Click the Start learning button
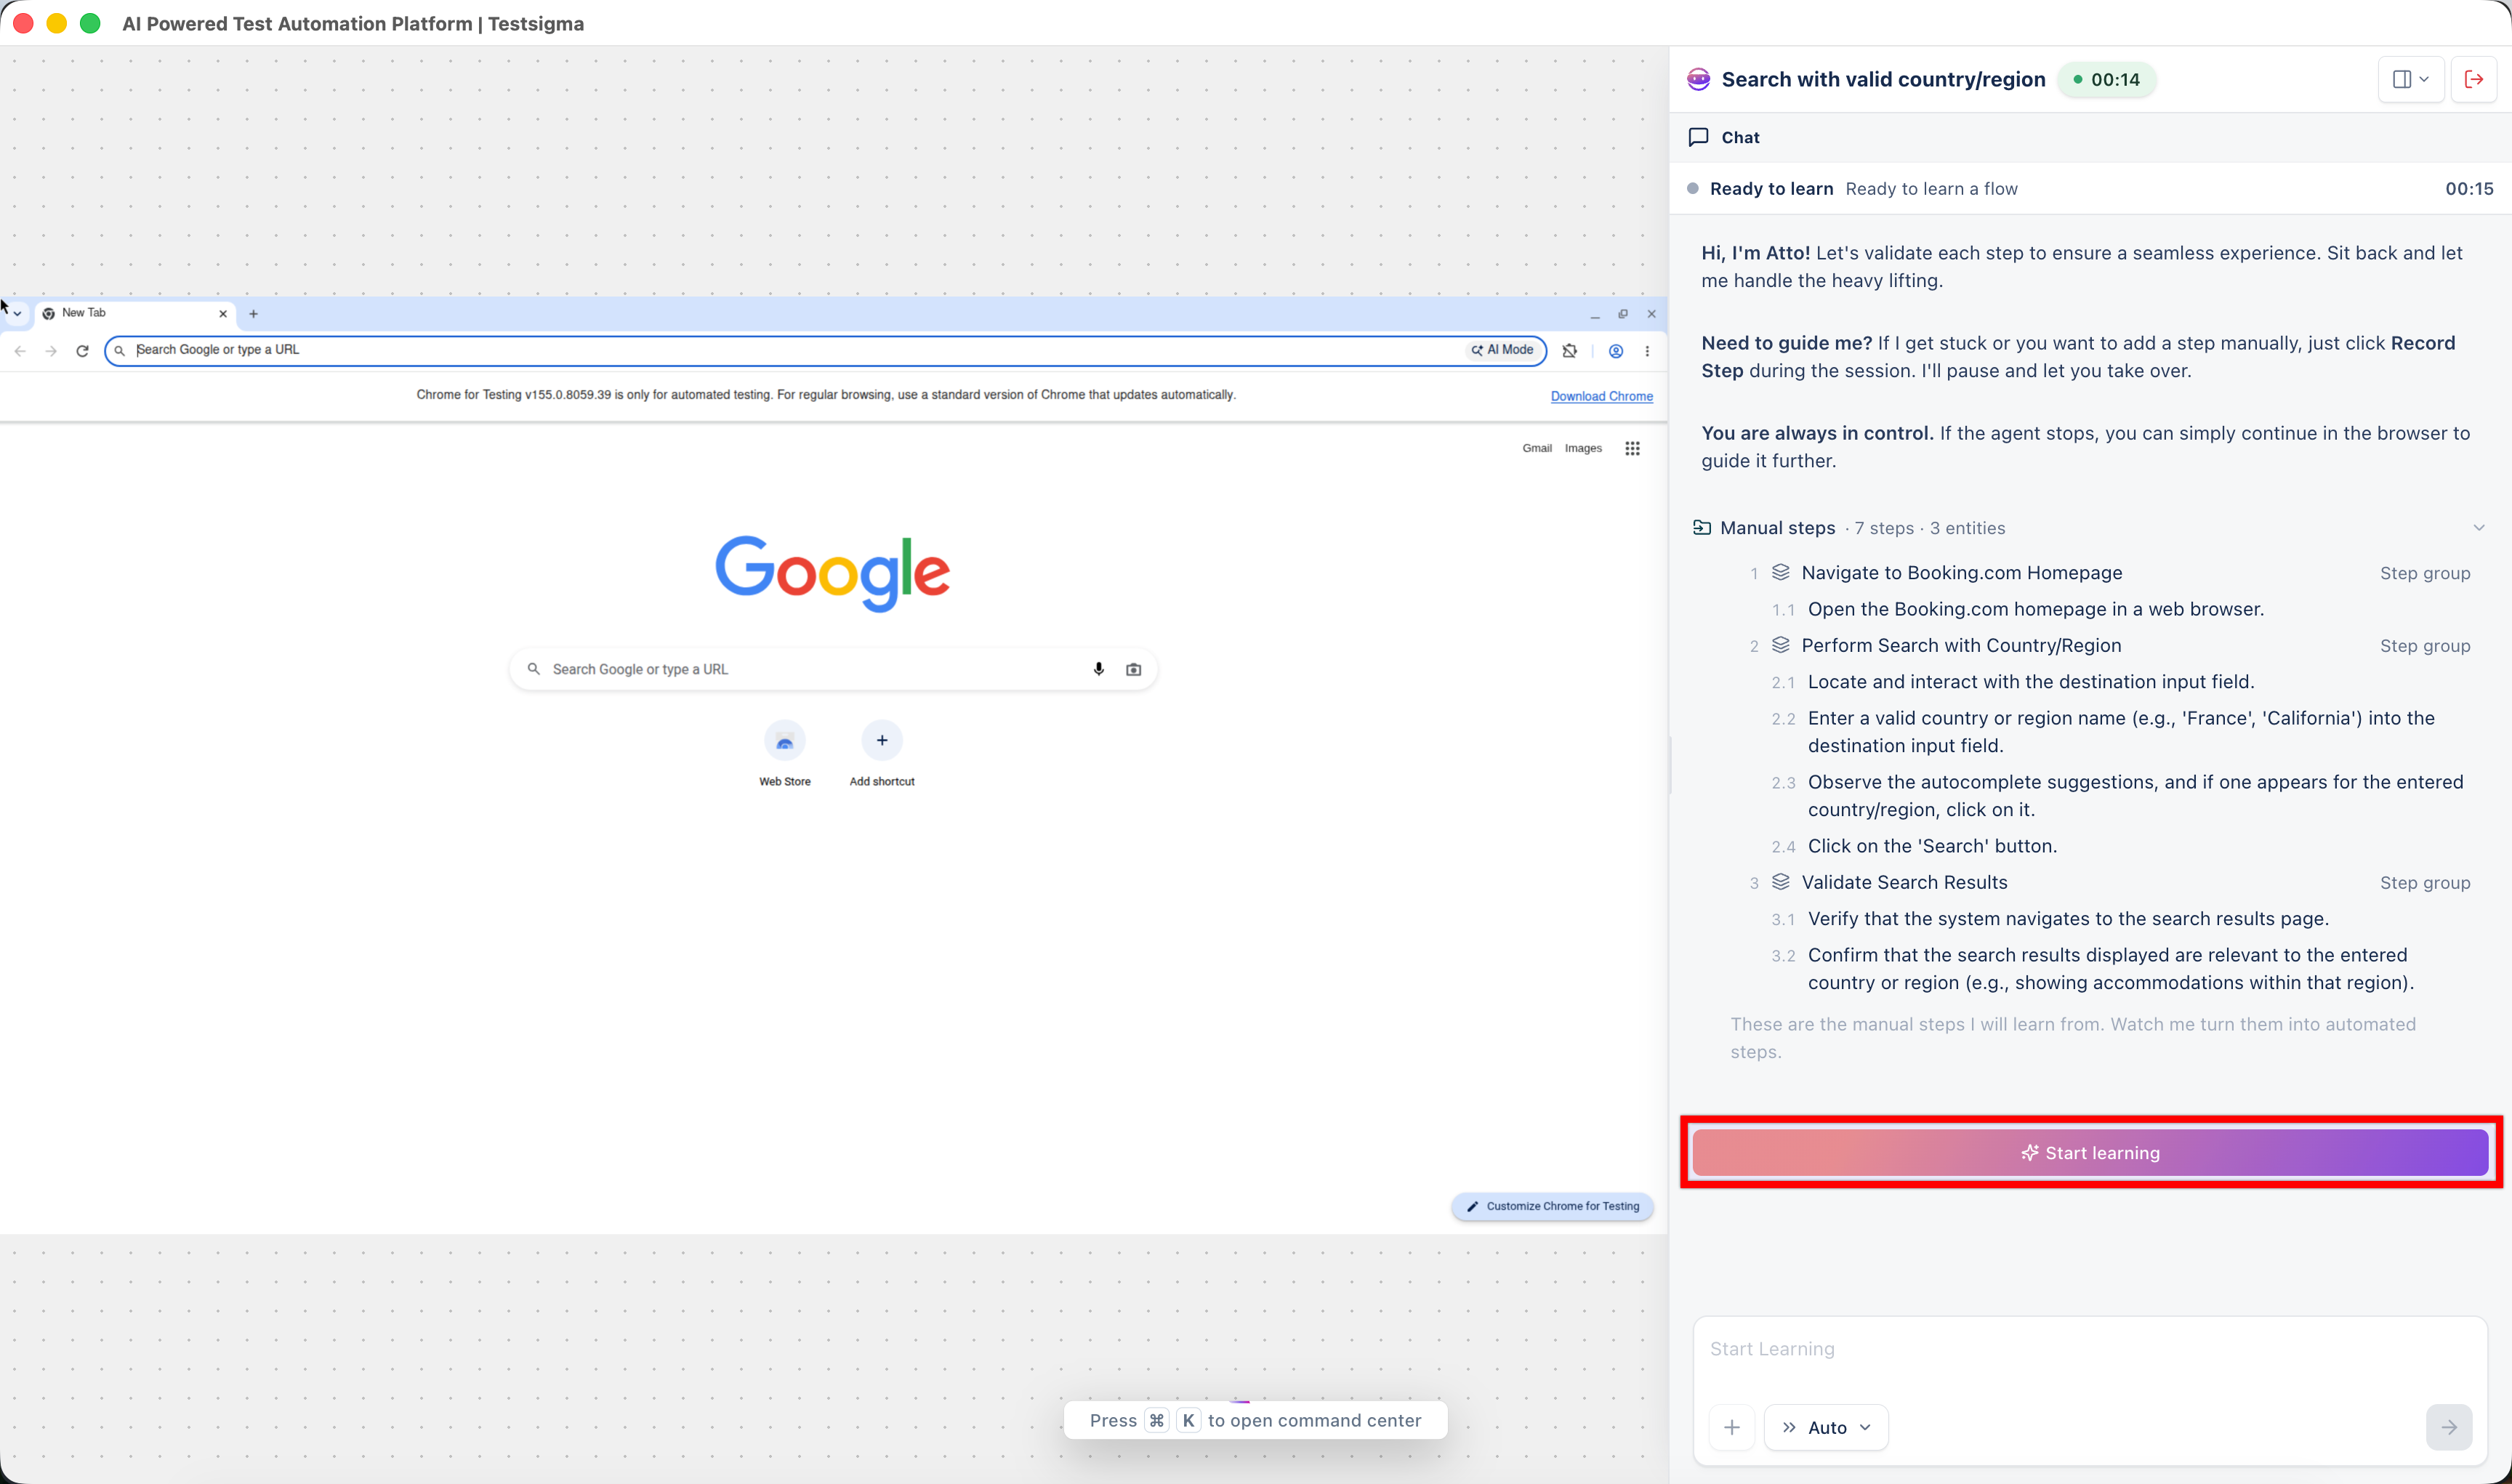 pos(2090,1153)
